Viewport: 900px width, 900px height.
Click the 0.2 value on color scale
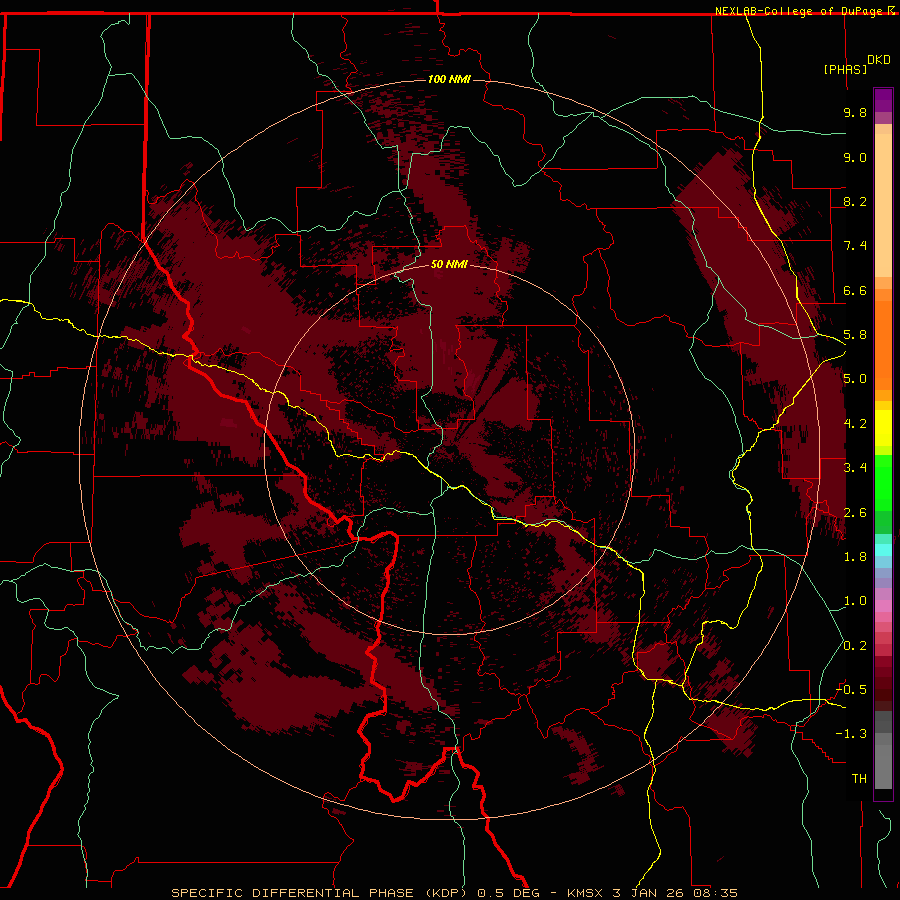(x=855, y=646)
